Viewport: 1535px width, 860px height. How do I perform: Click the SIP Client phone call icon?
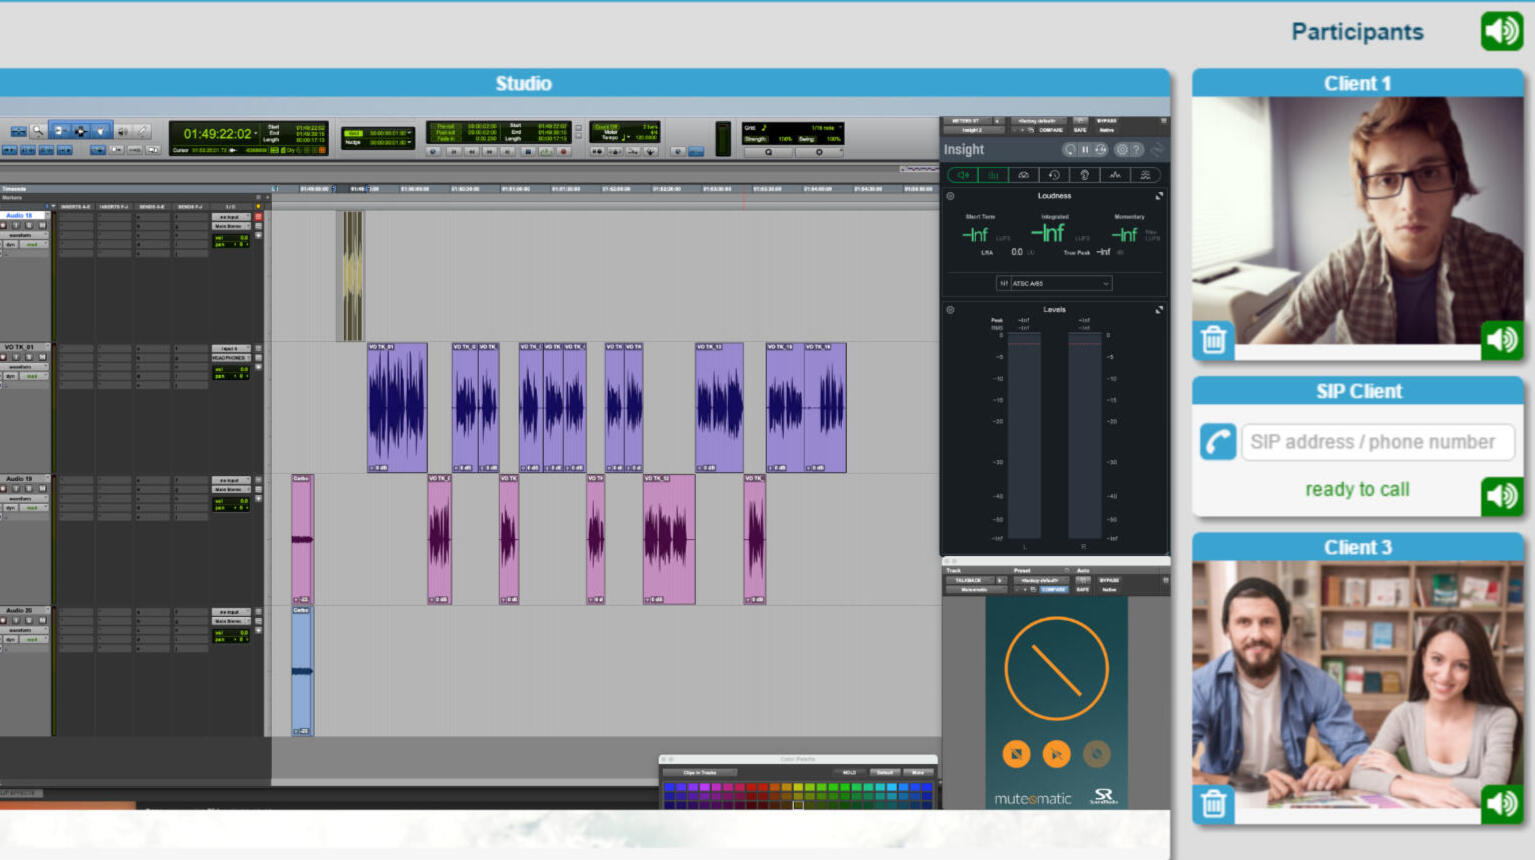point(1218,442)
